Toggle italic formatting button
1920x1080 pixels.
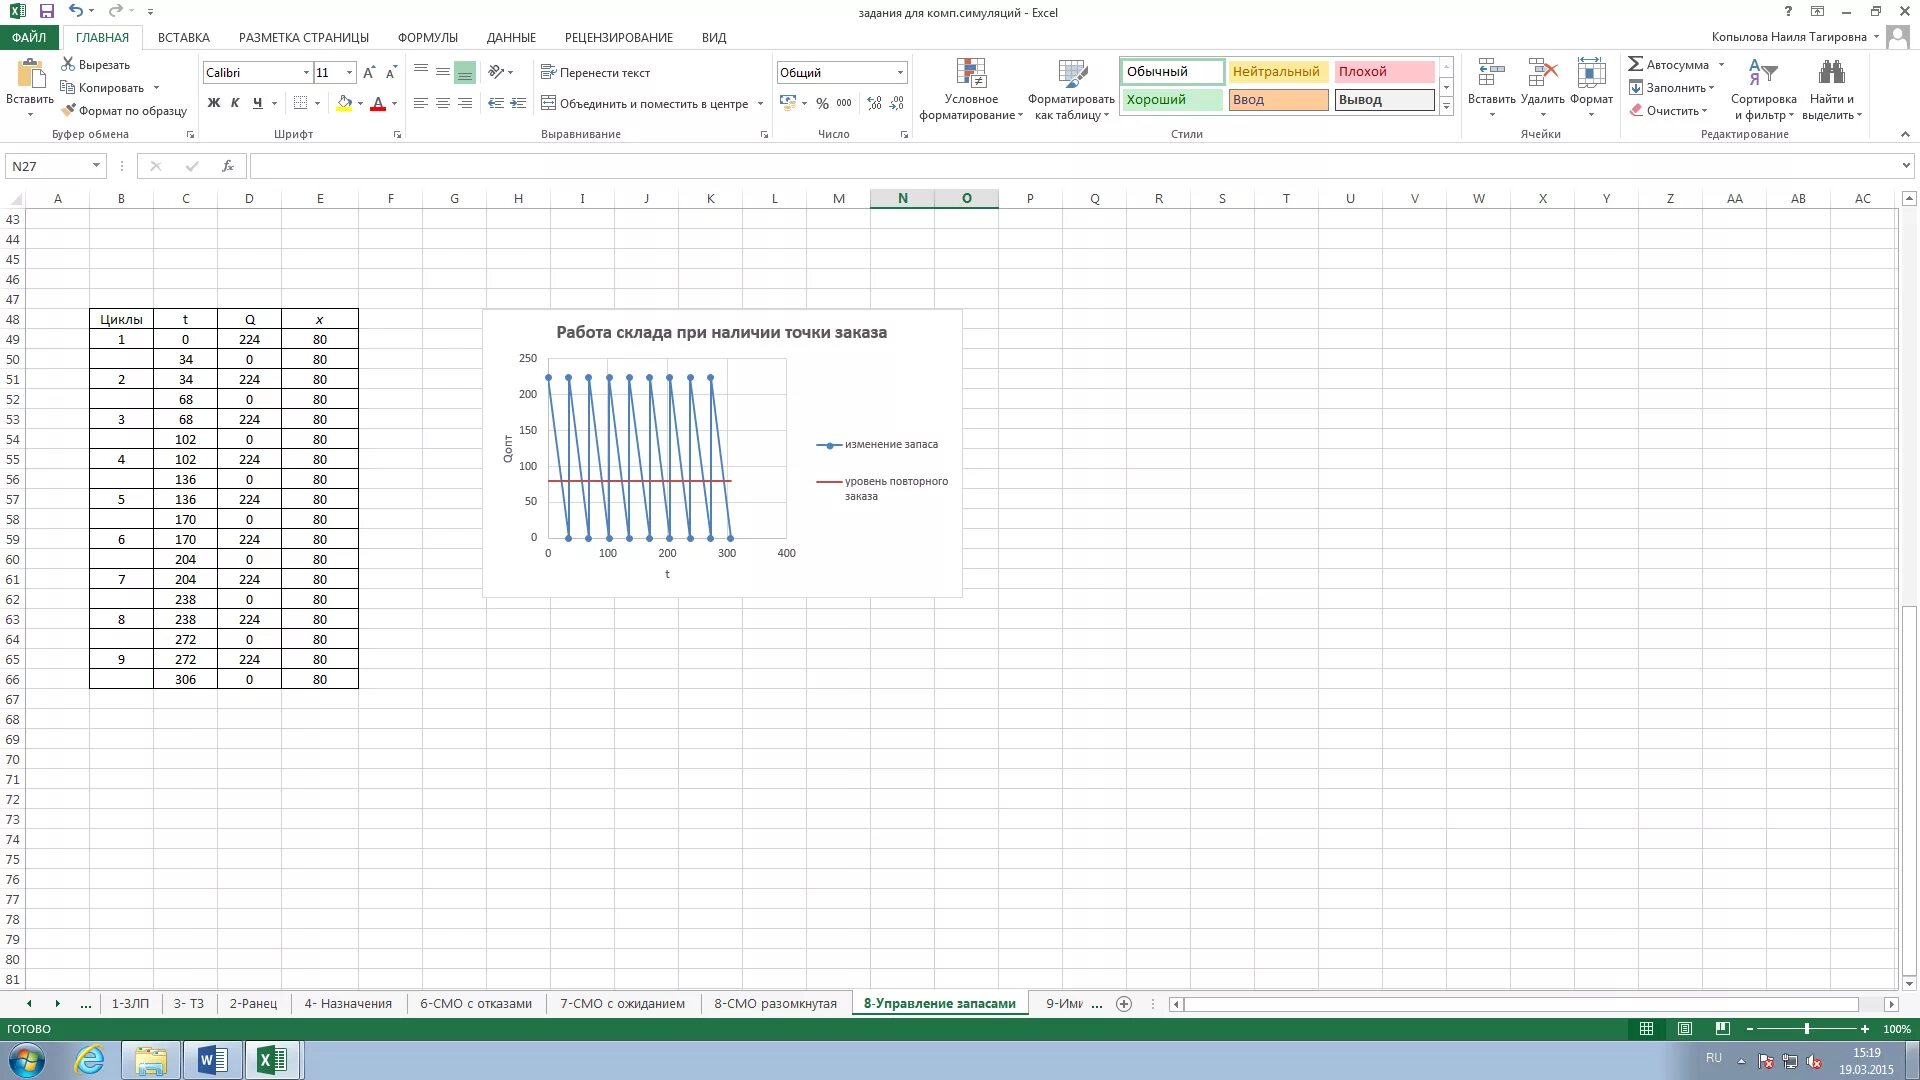click(235, 103)
